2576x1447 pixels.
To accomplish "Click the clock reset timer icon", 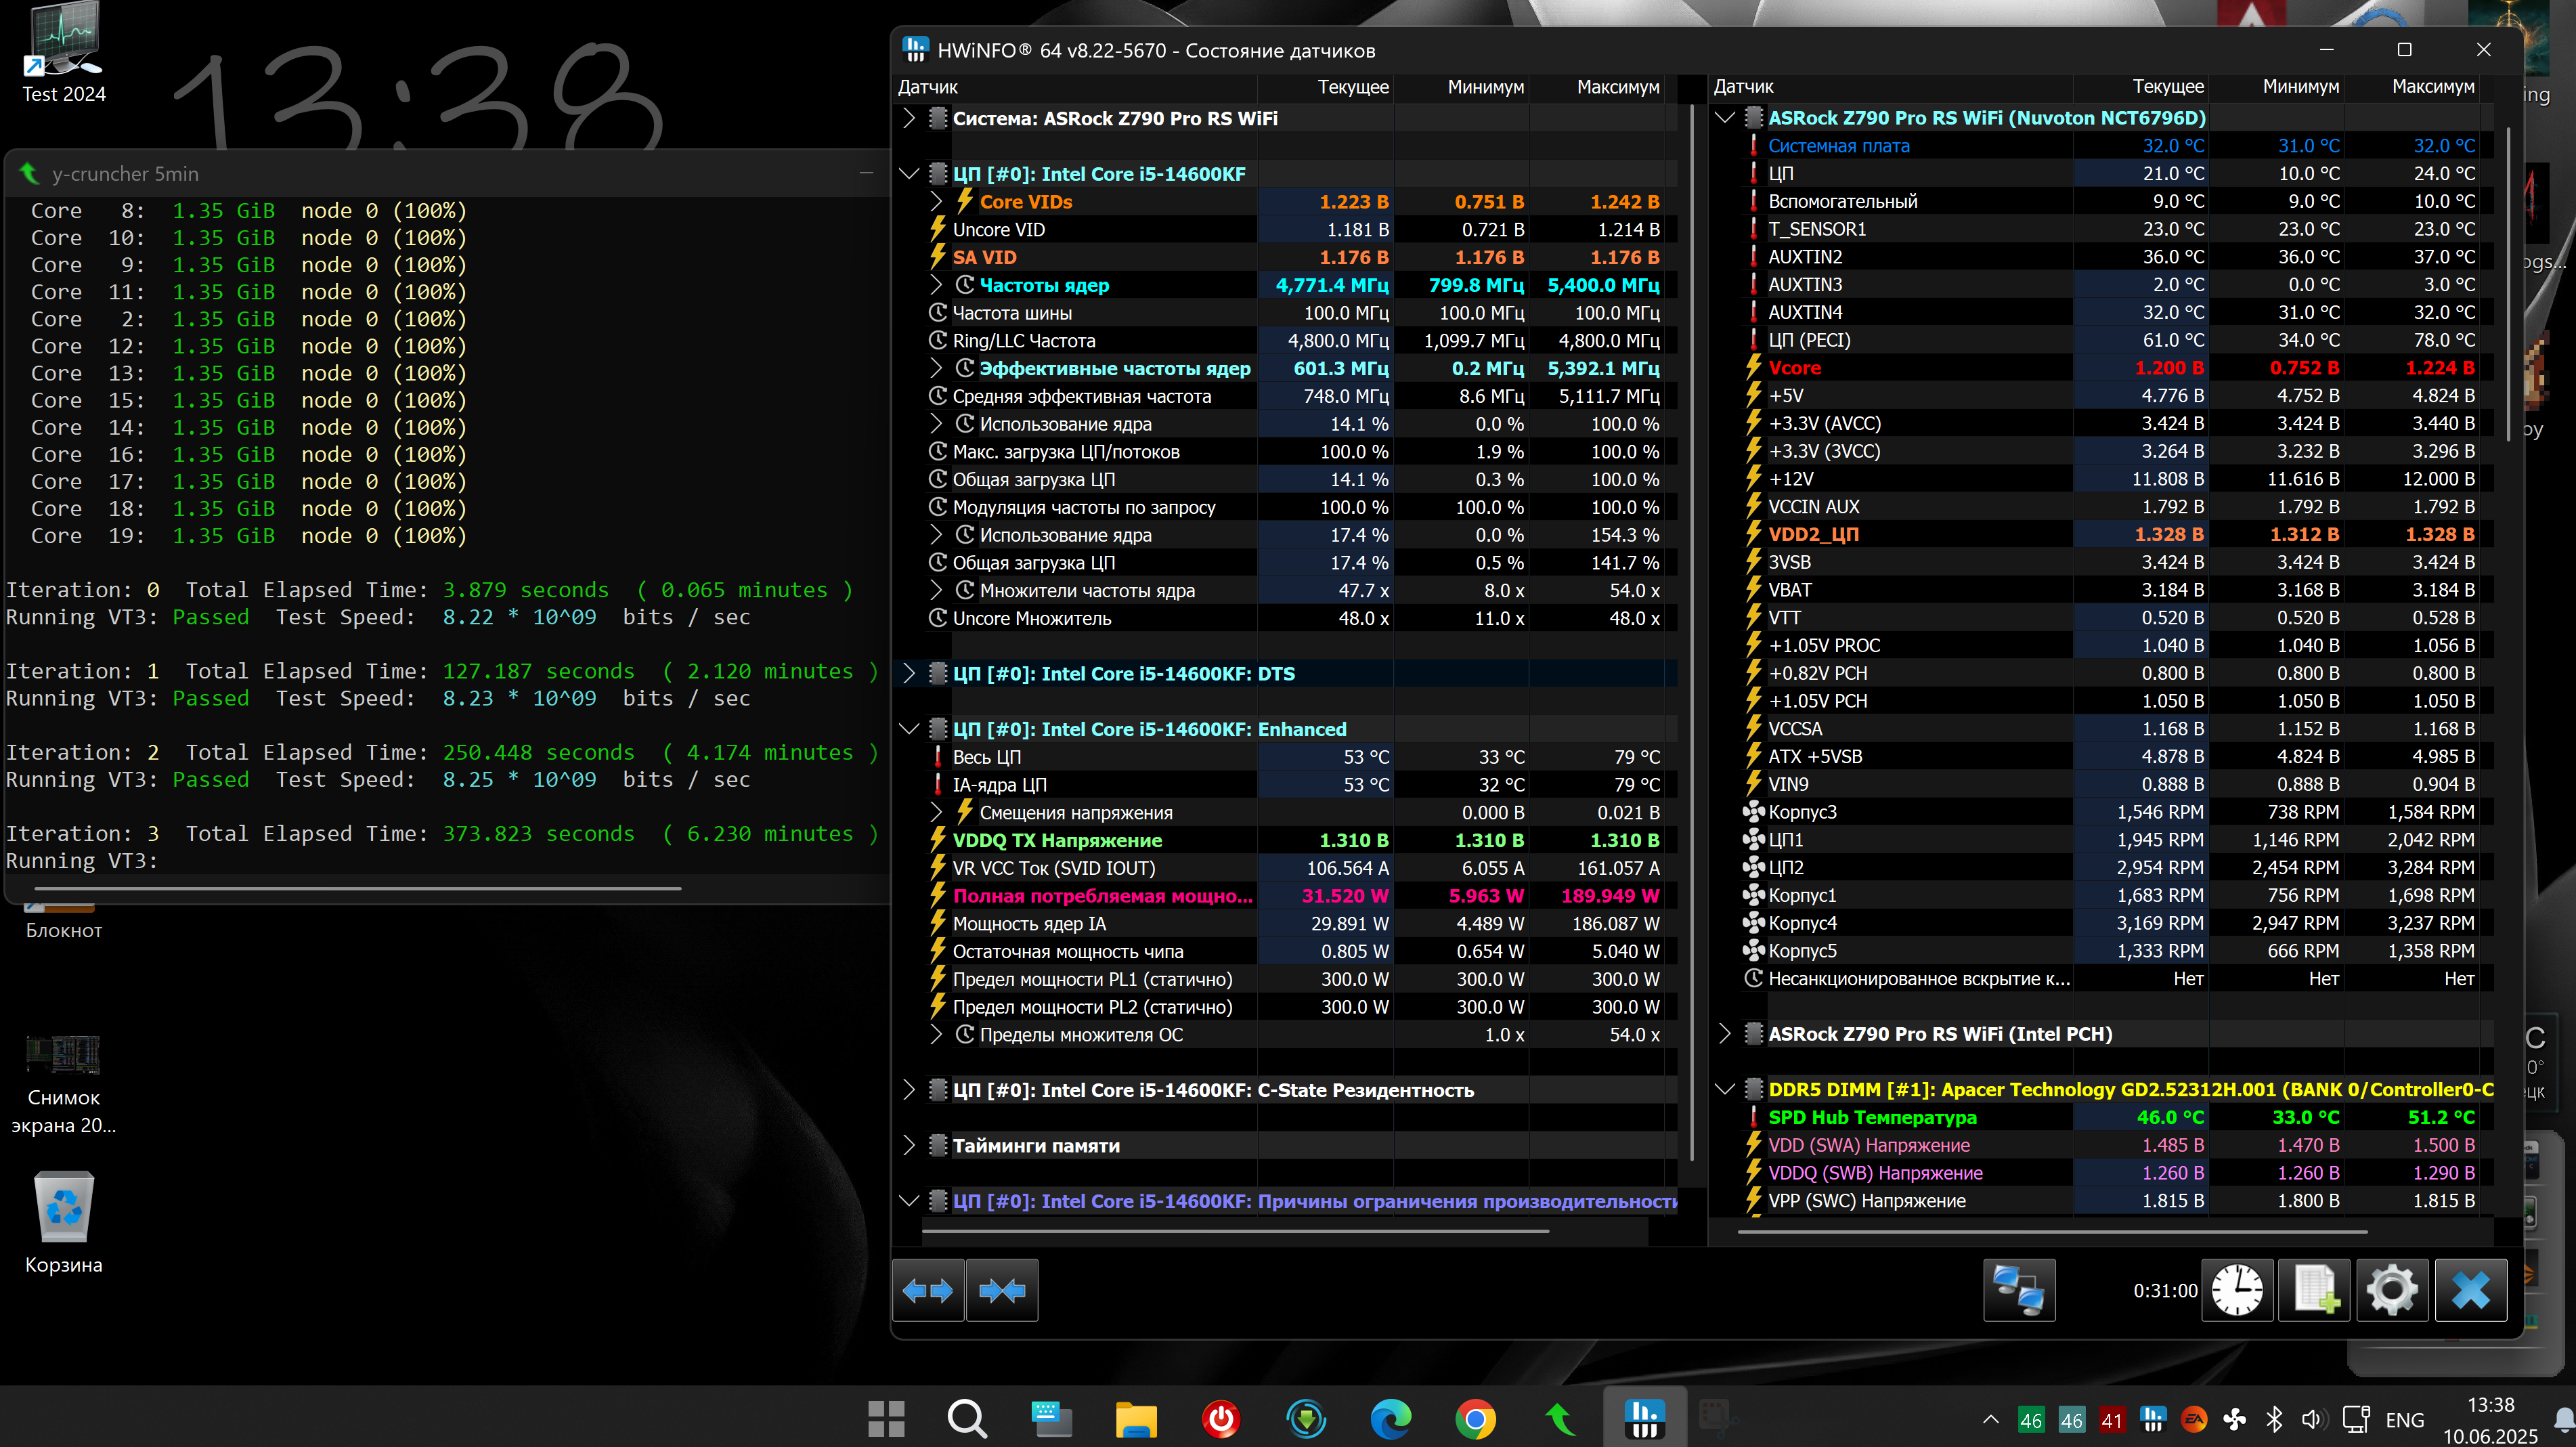I will (2236, 1291).
